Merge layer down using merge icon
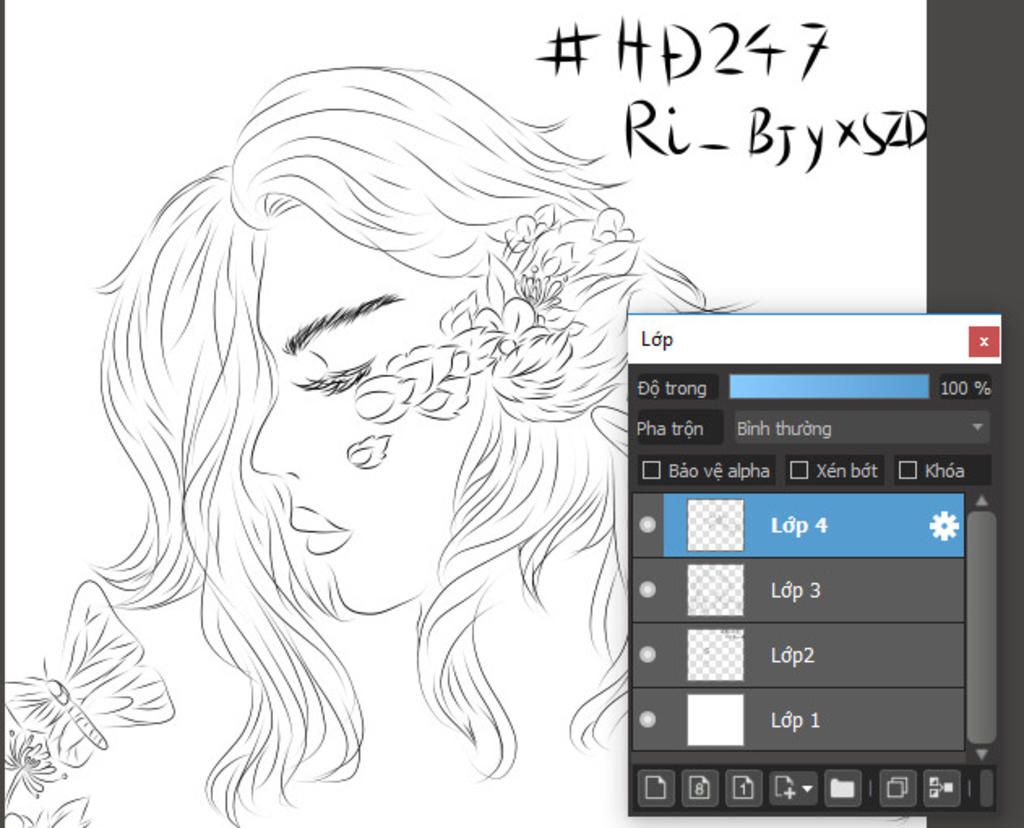 [940, 788]
